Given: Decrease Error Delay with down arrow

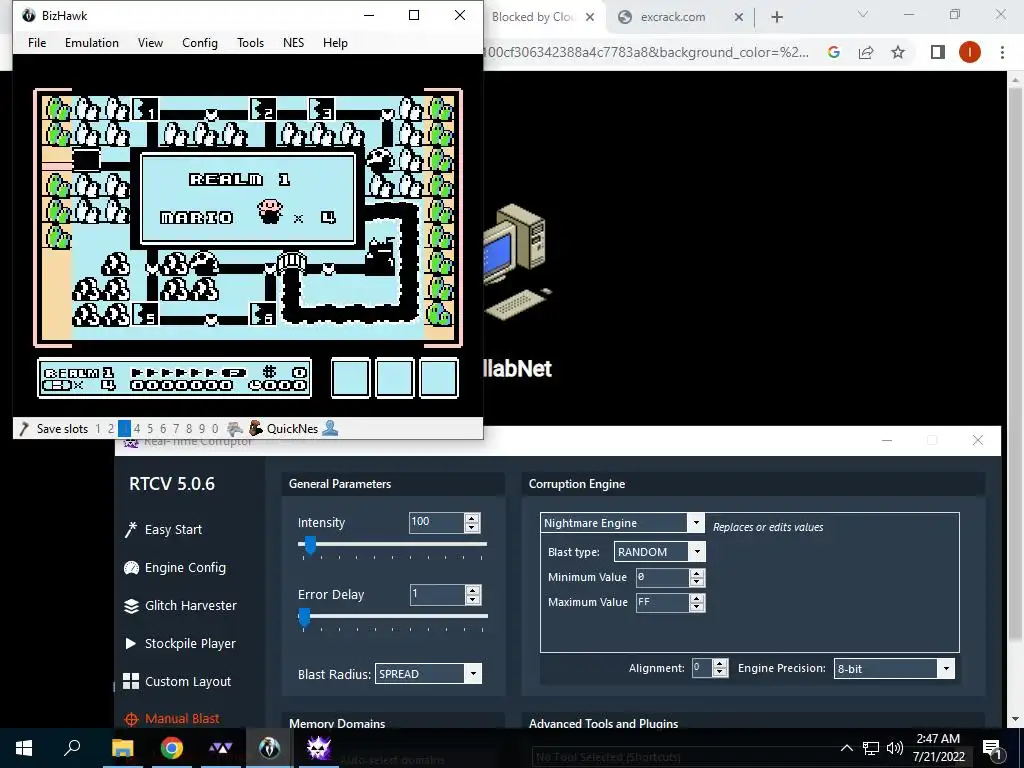Looking at the screenshot, I should pyautogui.click(x=472, y=600).
